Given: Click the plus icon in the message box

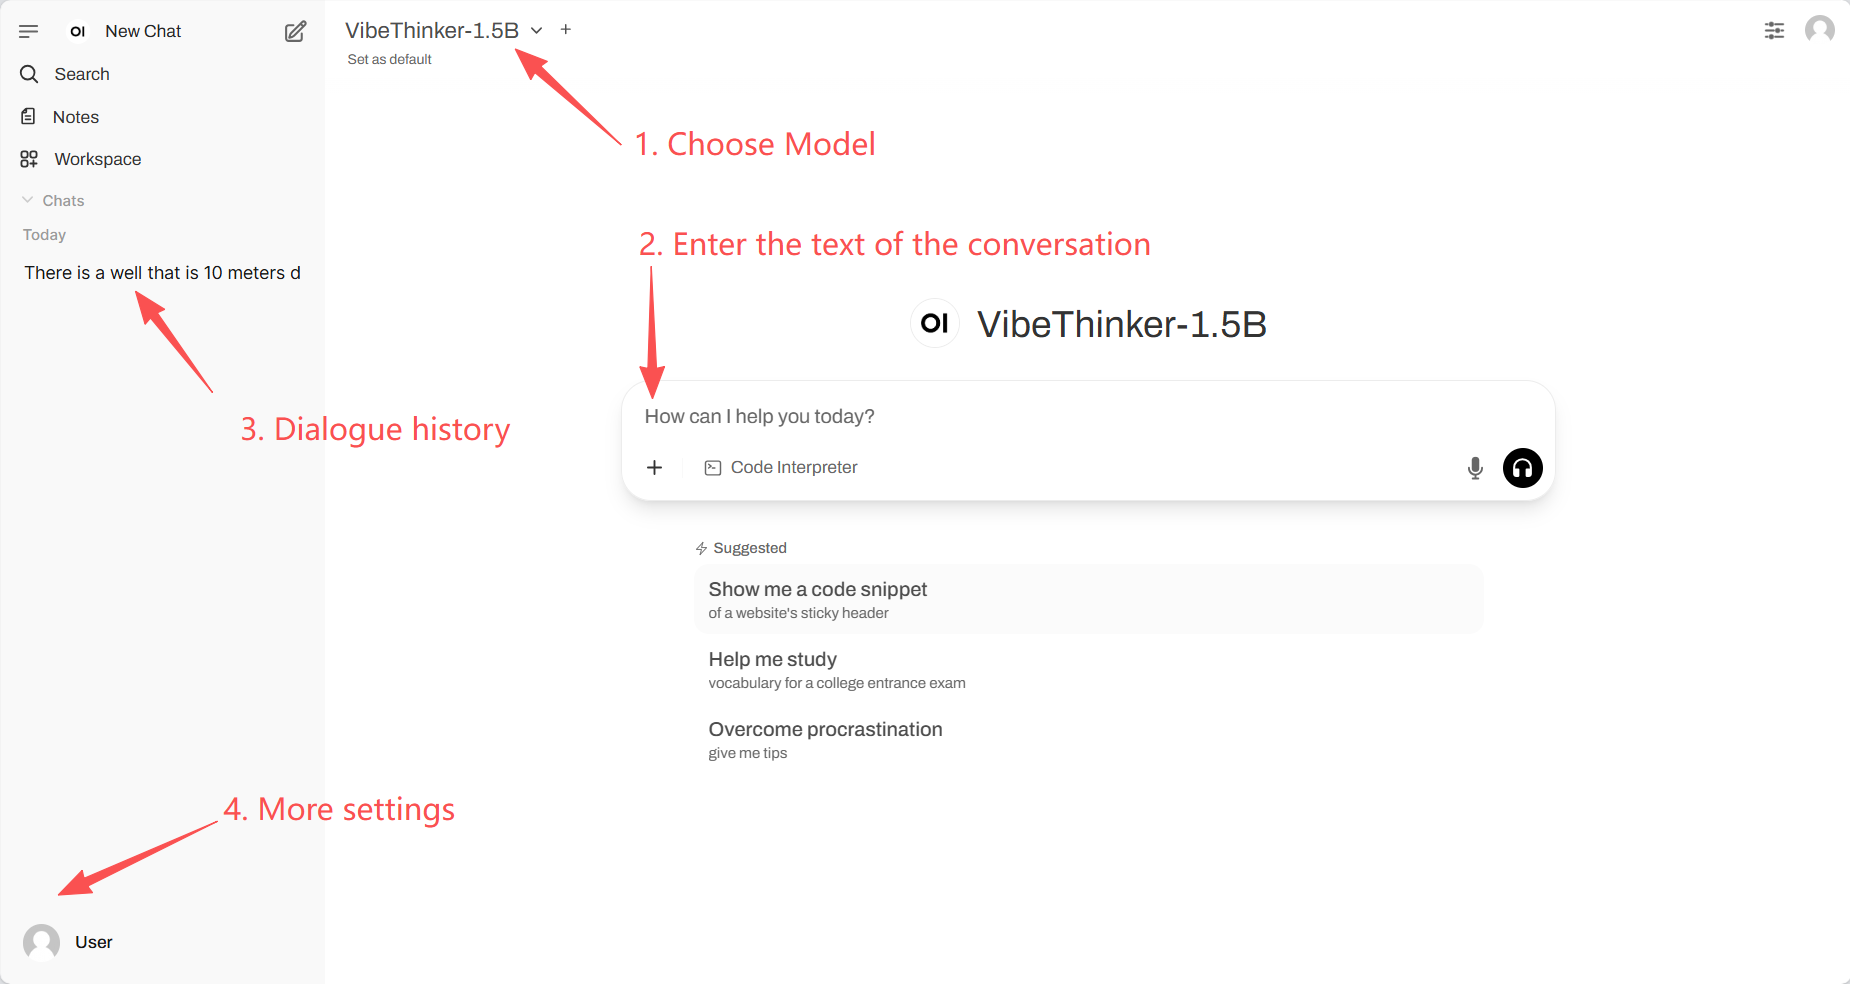Looking at the screenshot, I should [x=655, y=468].
